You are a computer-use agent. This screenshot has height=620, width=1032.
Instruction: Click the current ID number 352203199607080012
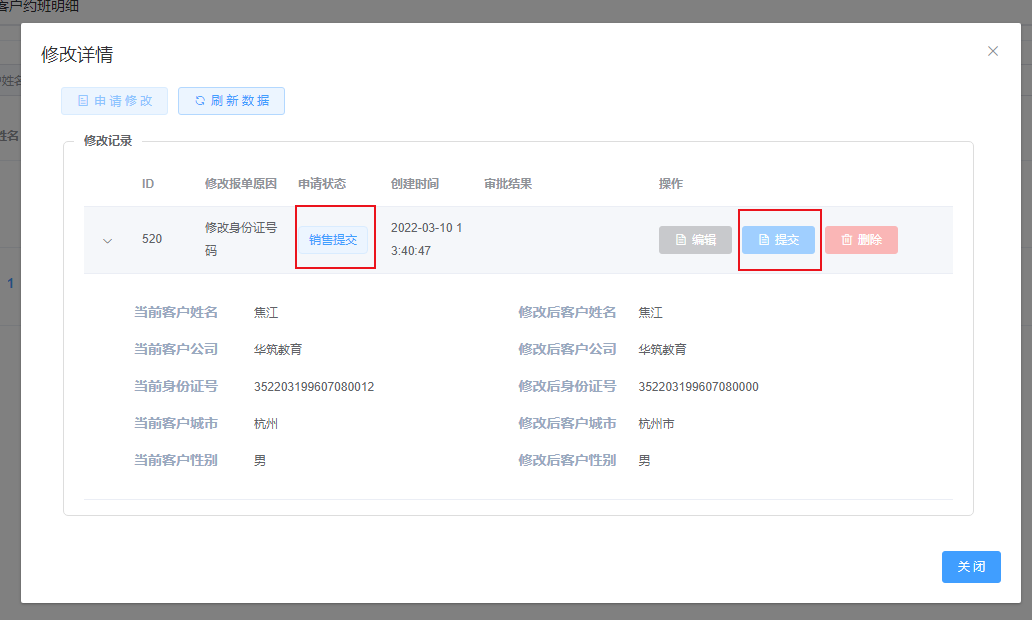click(314, 387)
